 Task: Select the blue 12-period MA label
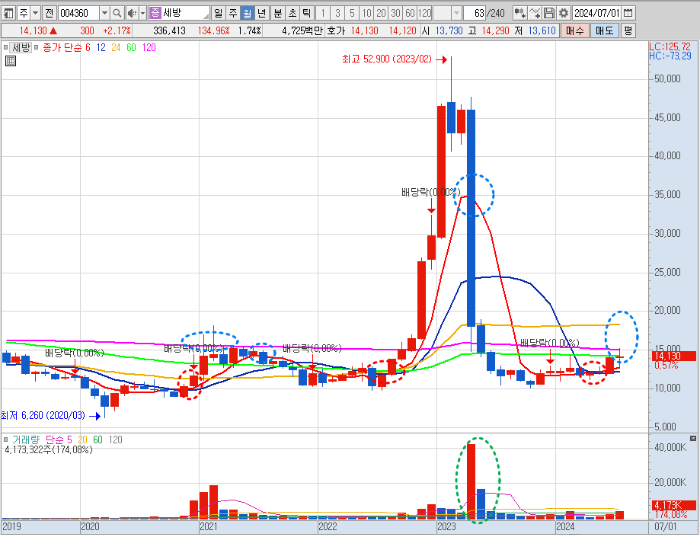(x=101, y=47)
